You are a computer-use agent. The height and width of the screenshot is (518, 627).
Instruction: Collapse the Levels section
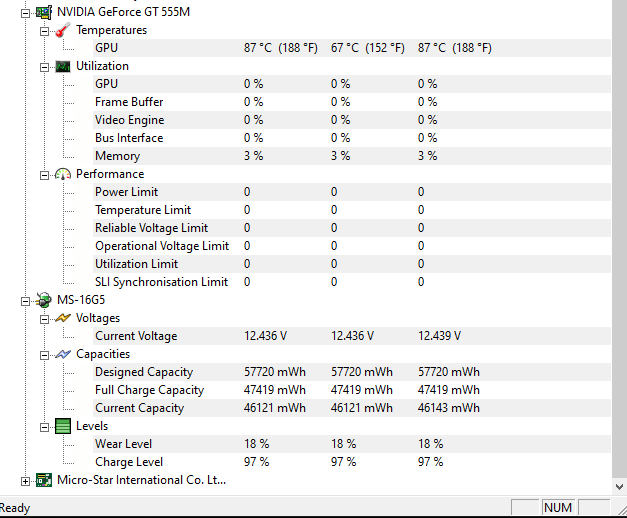point(44,426)
